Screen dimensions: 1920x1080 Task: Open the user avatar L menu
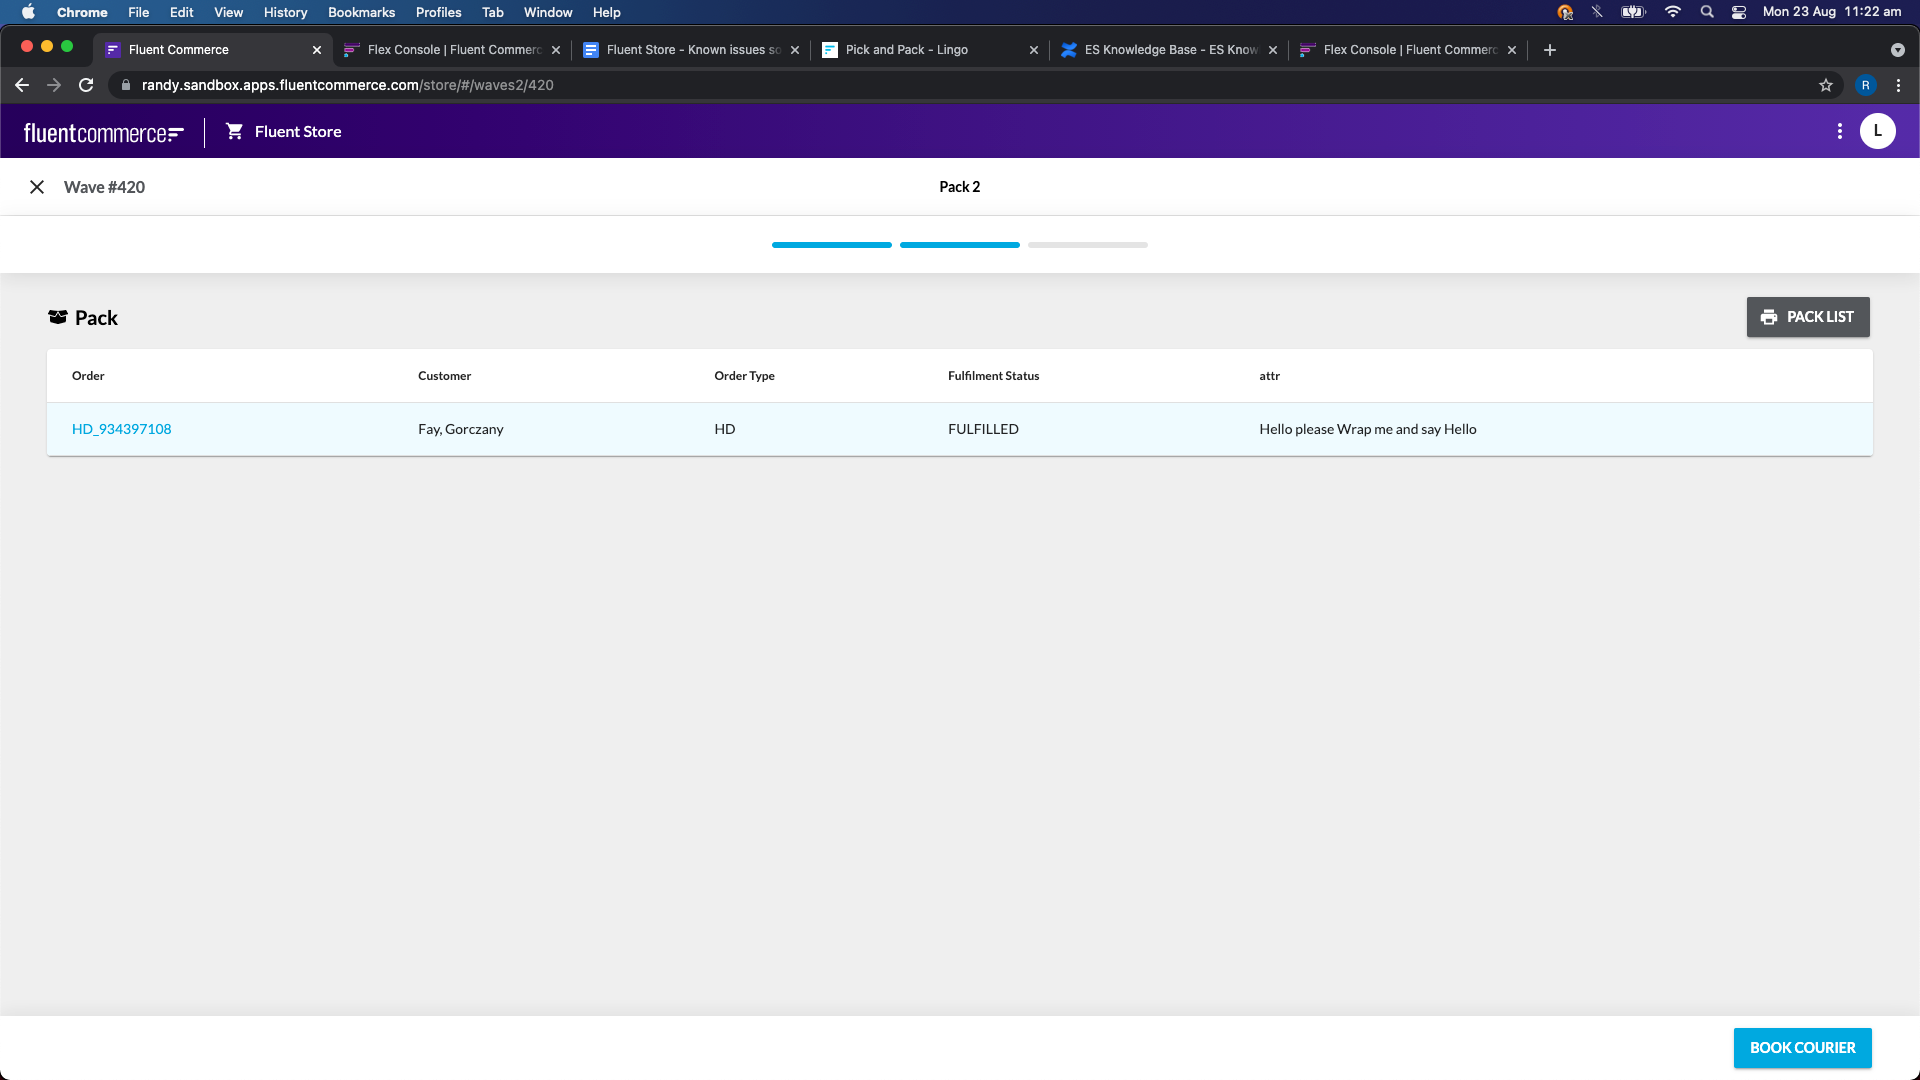[x=1877, y=131]
